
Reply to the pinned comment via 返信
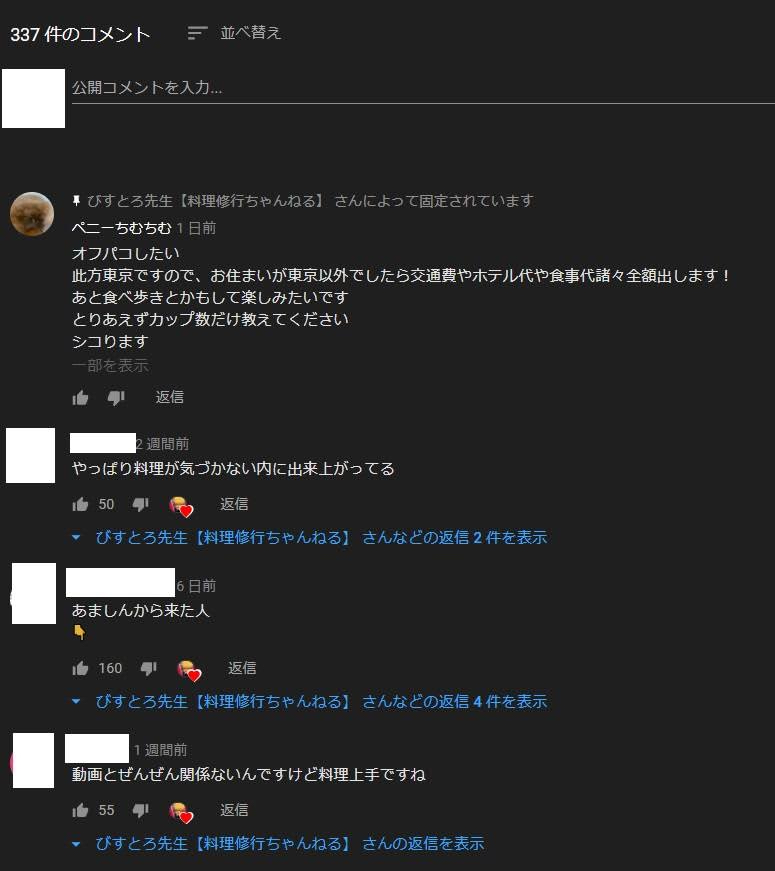click(169, 397)
